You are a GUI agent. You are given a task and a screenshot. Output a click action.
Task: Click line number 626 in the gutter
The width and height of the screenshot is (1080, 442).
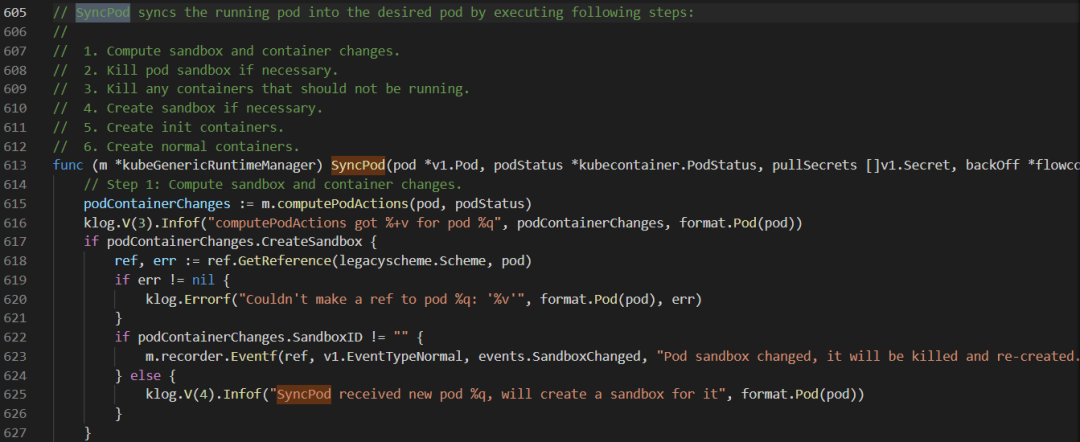[x=14, y=414]
